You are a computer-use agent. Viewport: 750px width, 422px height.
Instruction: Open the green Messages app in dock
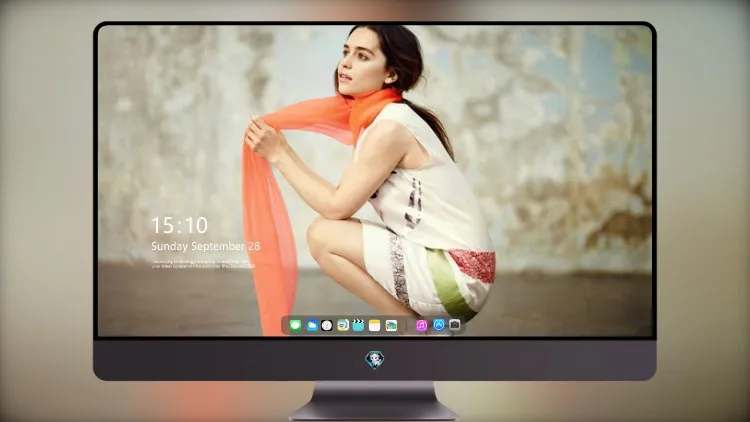(295, 326)
